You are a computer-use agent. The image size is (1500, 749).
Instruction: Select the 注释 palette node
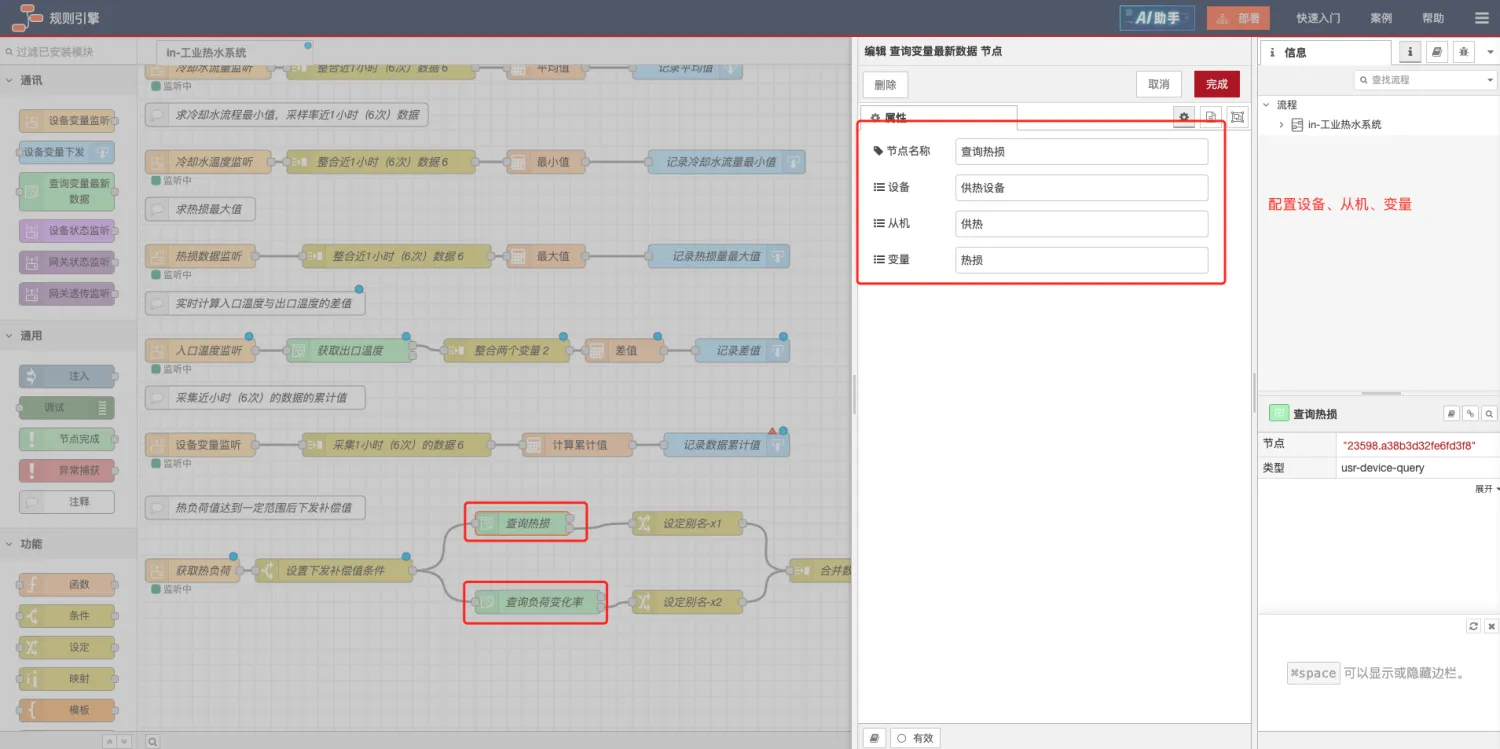[67, 502]
